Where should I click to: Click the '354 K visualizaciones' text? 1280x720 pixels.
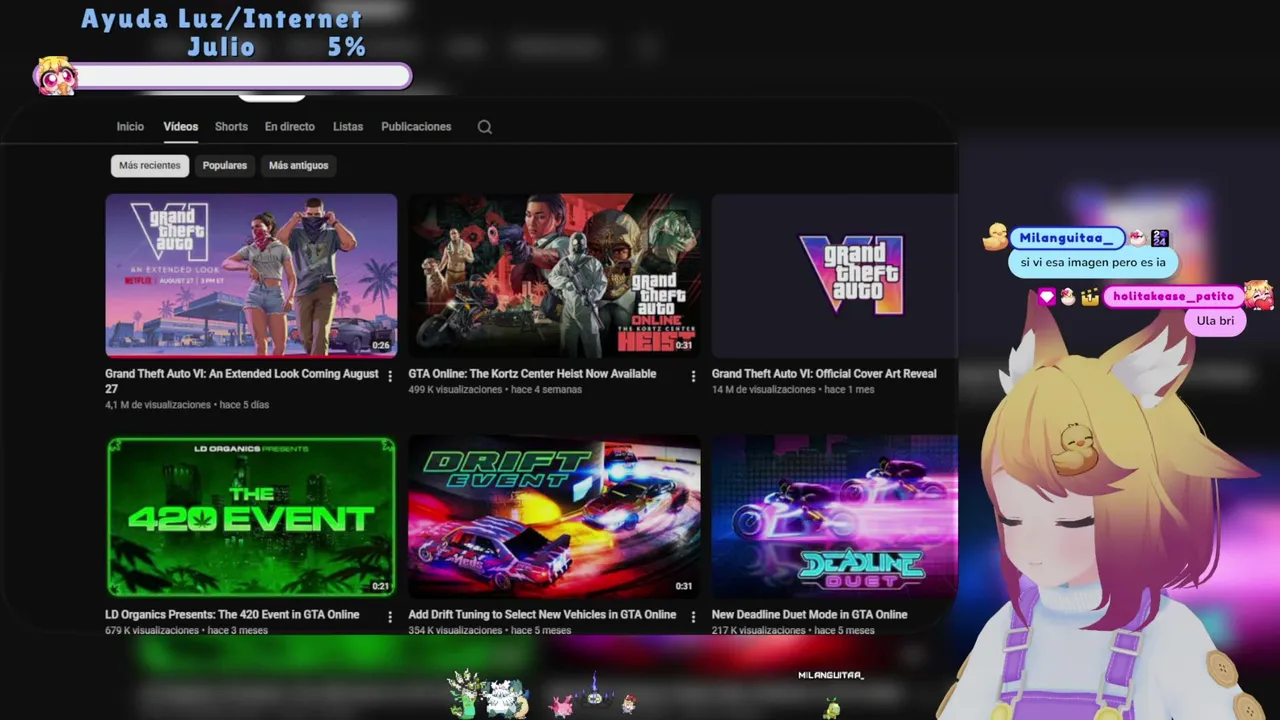coord(455,631)
